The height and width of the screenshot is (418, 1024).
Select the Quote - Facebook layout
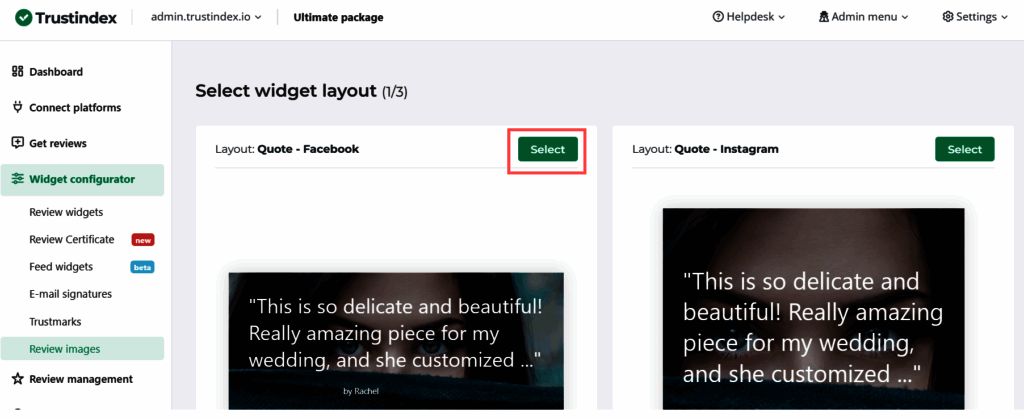547,149
